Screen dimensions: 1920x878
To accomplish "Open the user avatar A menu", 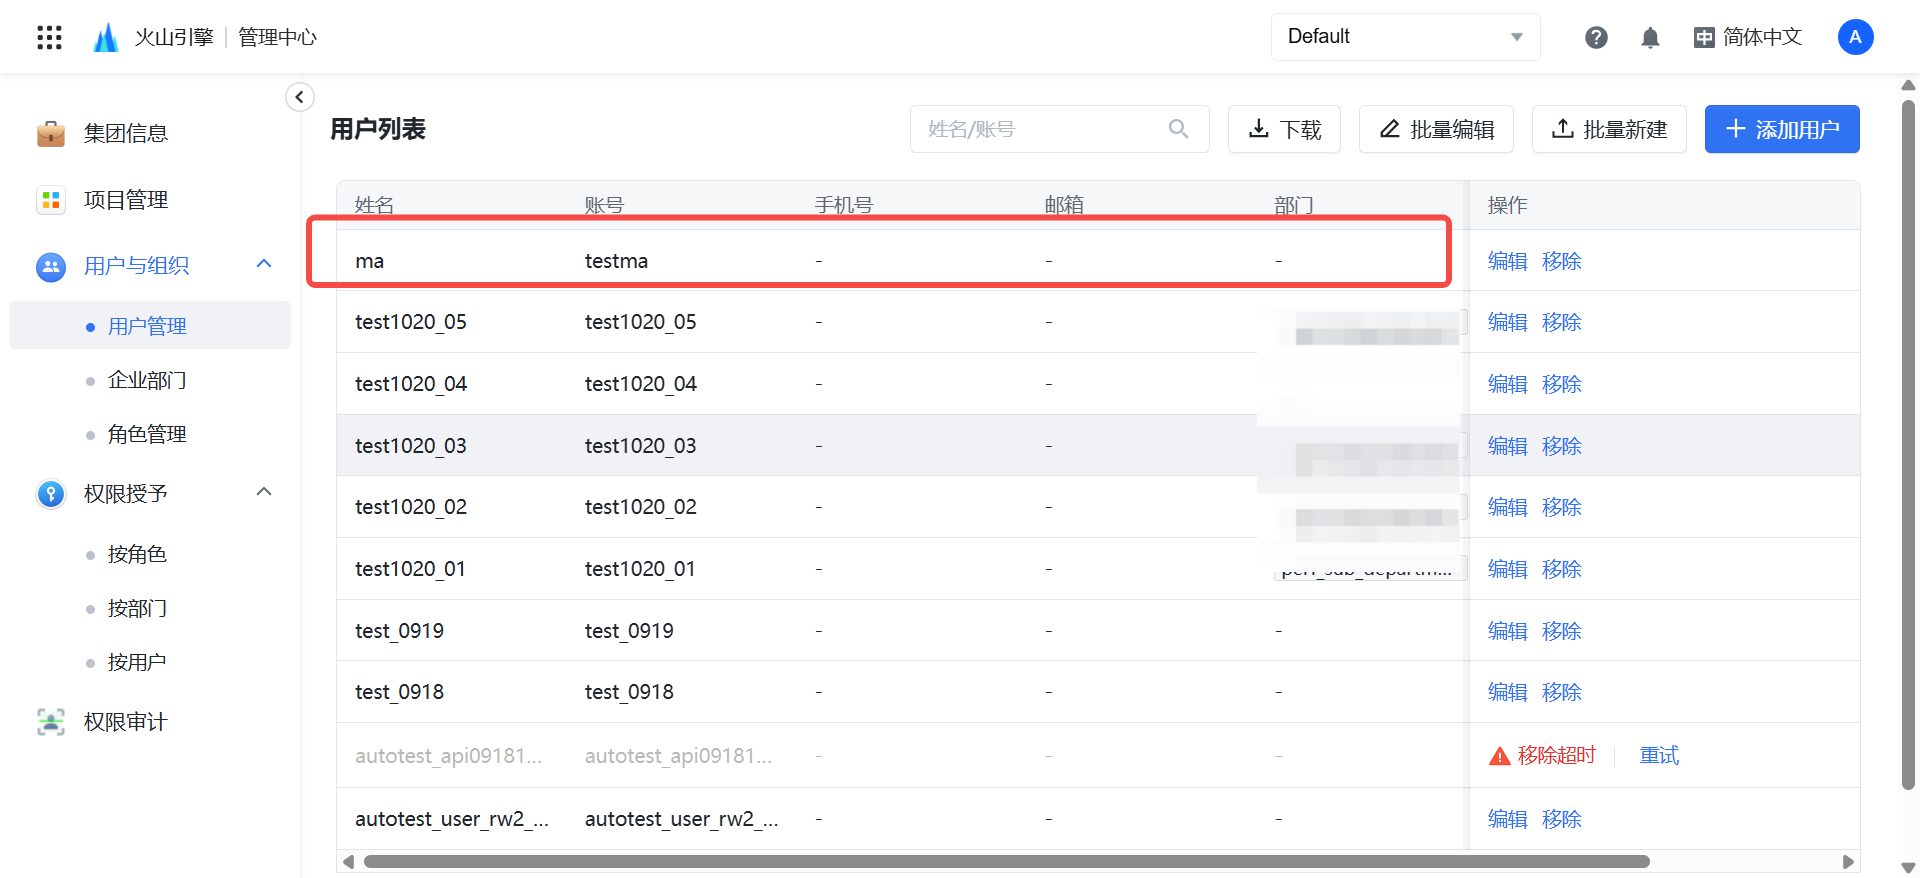I will coord(1855,37).
